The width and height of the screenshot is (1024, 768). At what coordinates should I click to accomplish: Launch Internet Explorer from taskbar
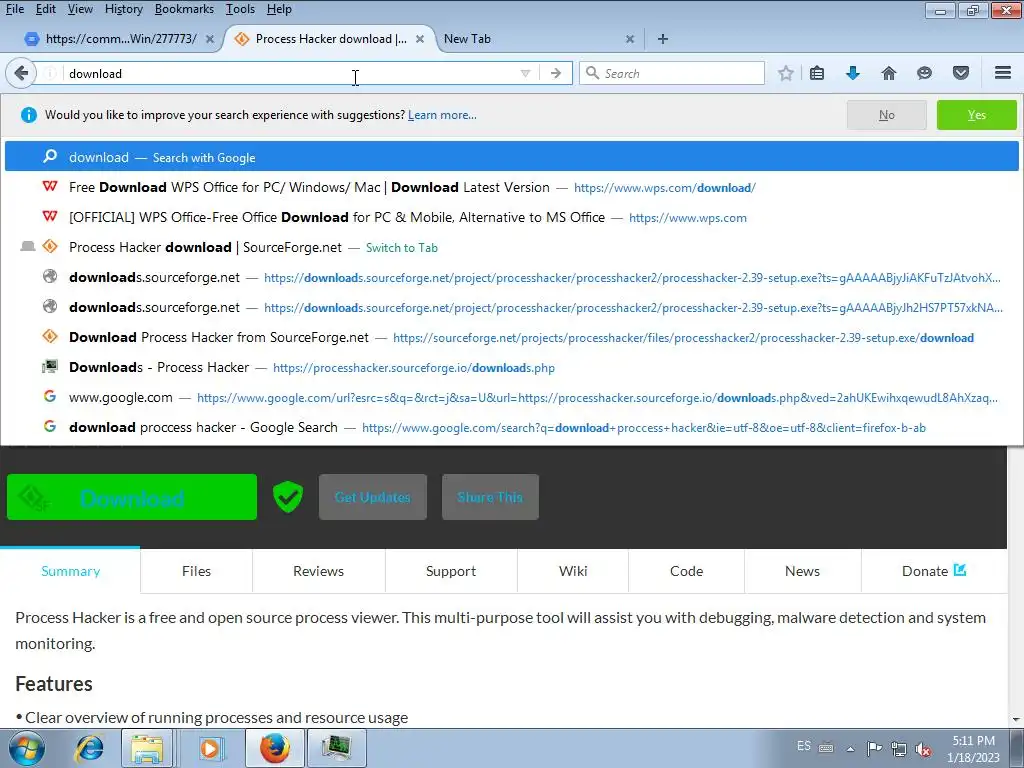(x=89, y=748)
